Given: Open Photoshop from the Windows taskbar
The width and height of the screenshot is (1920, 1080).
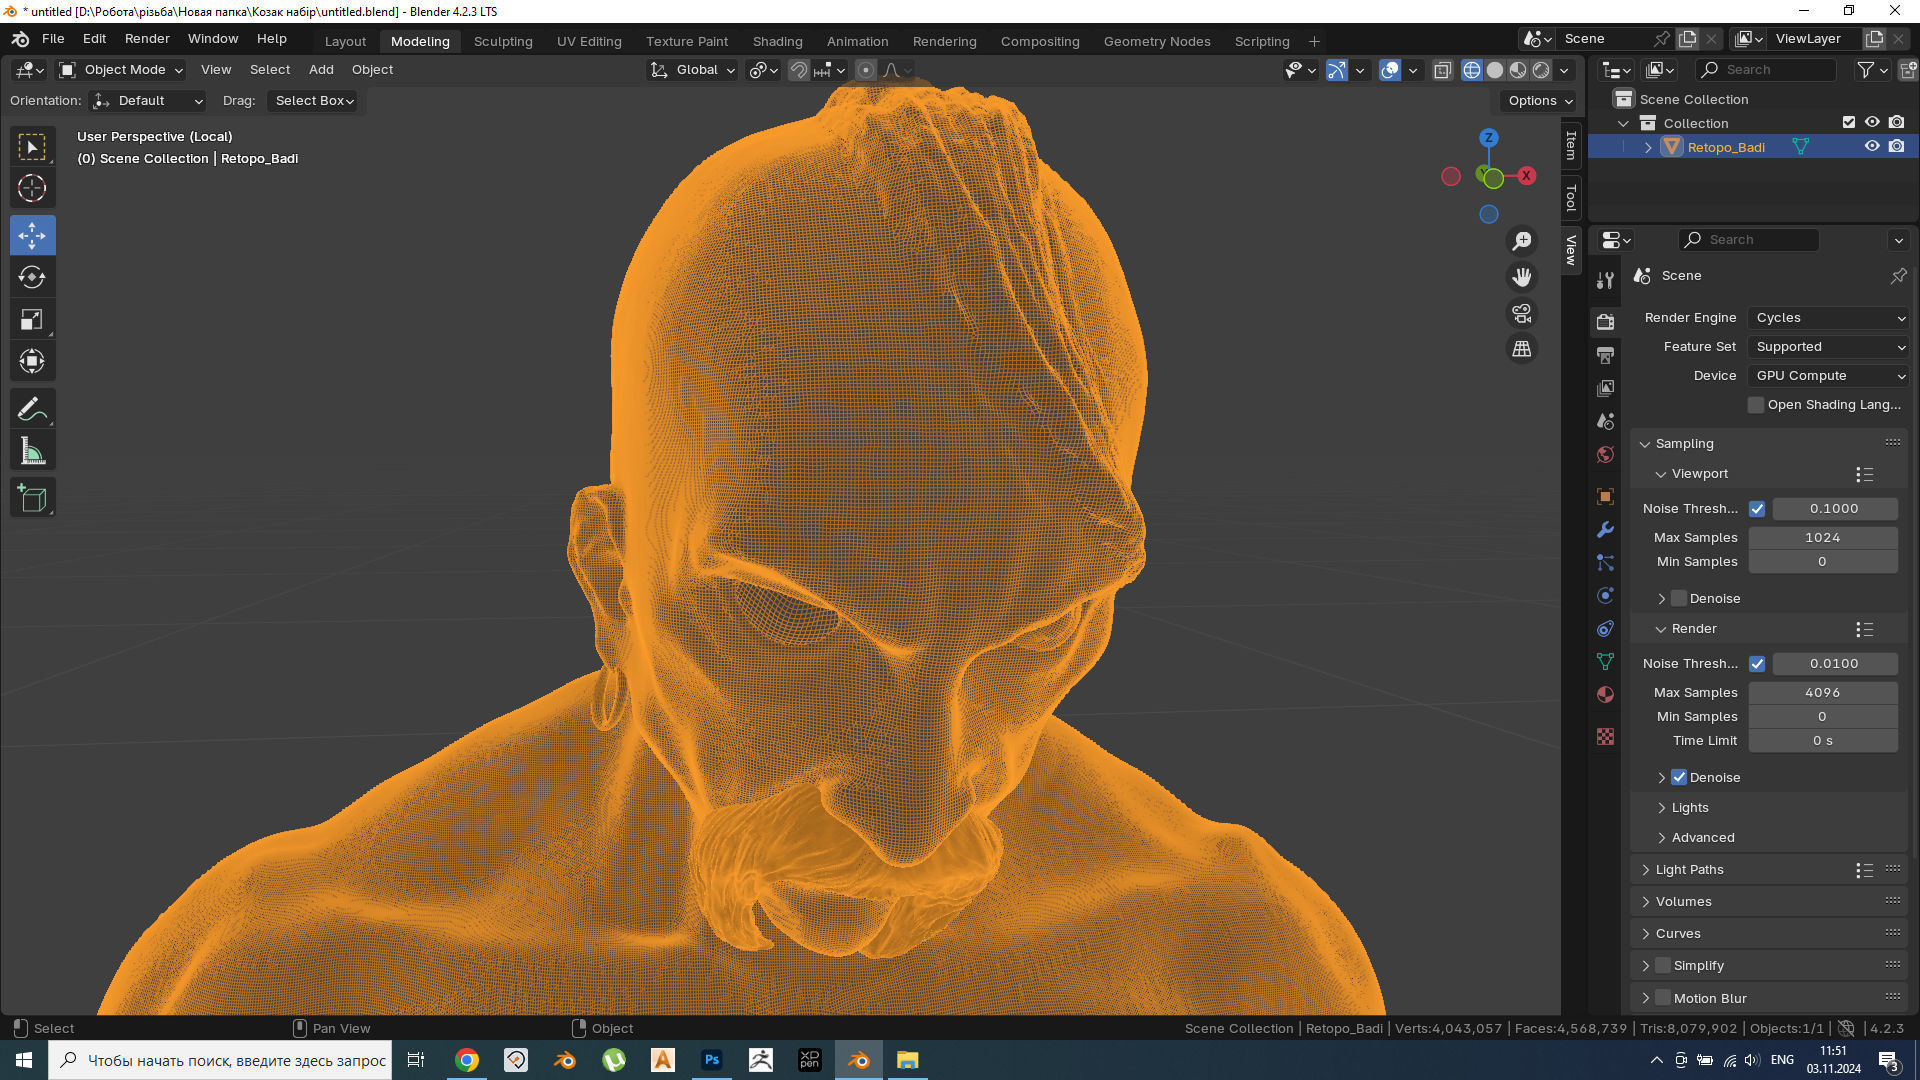Looking at the screenshot, I should click(x=712, y=1060).
